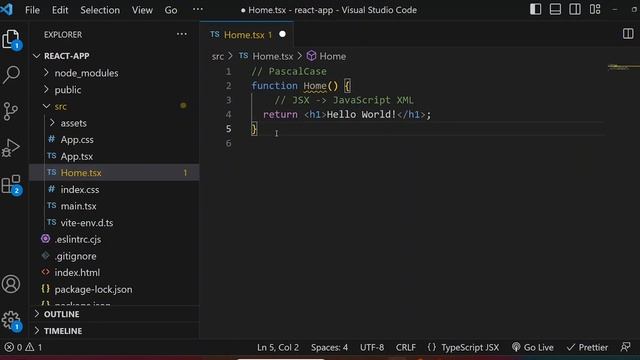
Task: Click UTF-8 encoding in status bar
Action: click(372, 347)
